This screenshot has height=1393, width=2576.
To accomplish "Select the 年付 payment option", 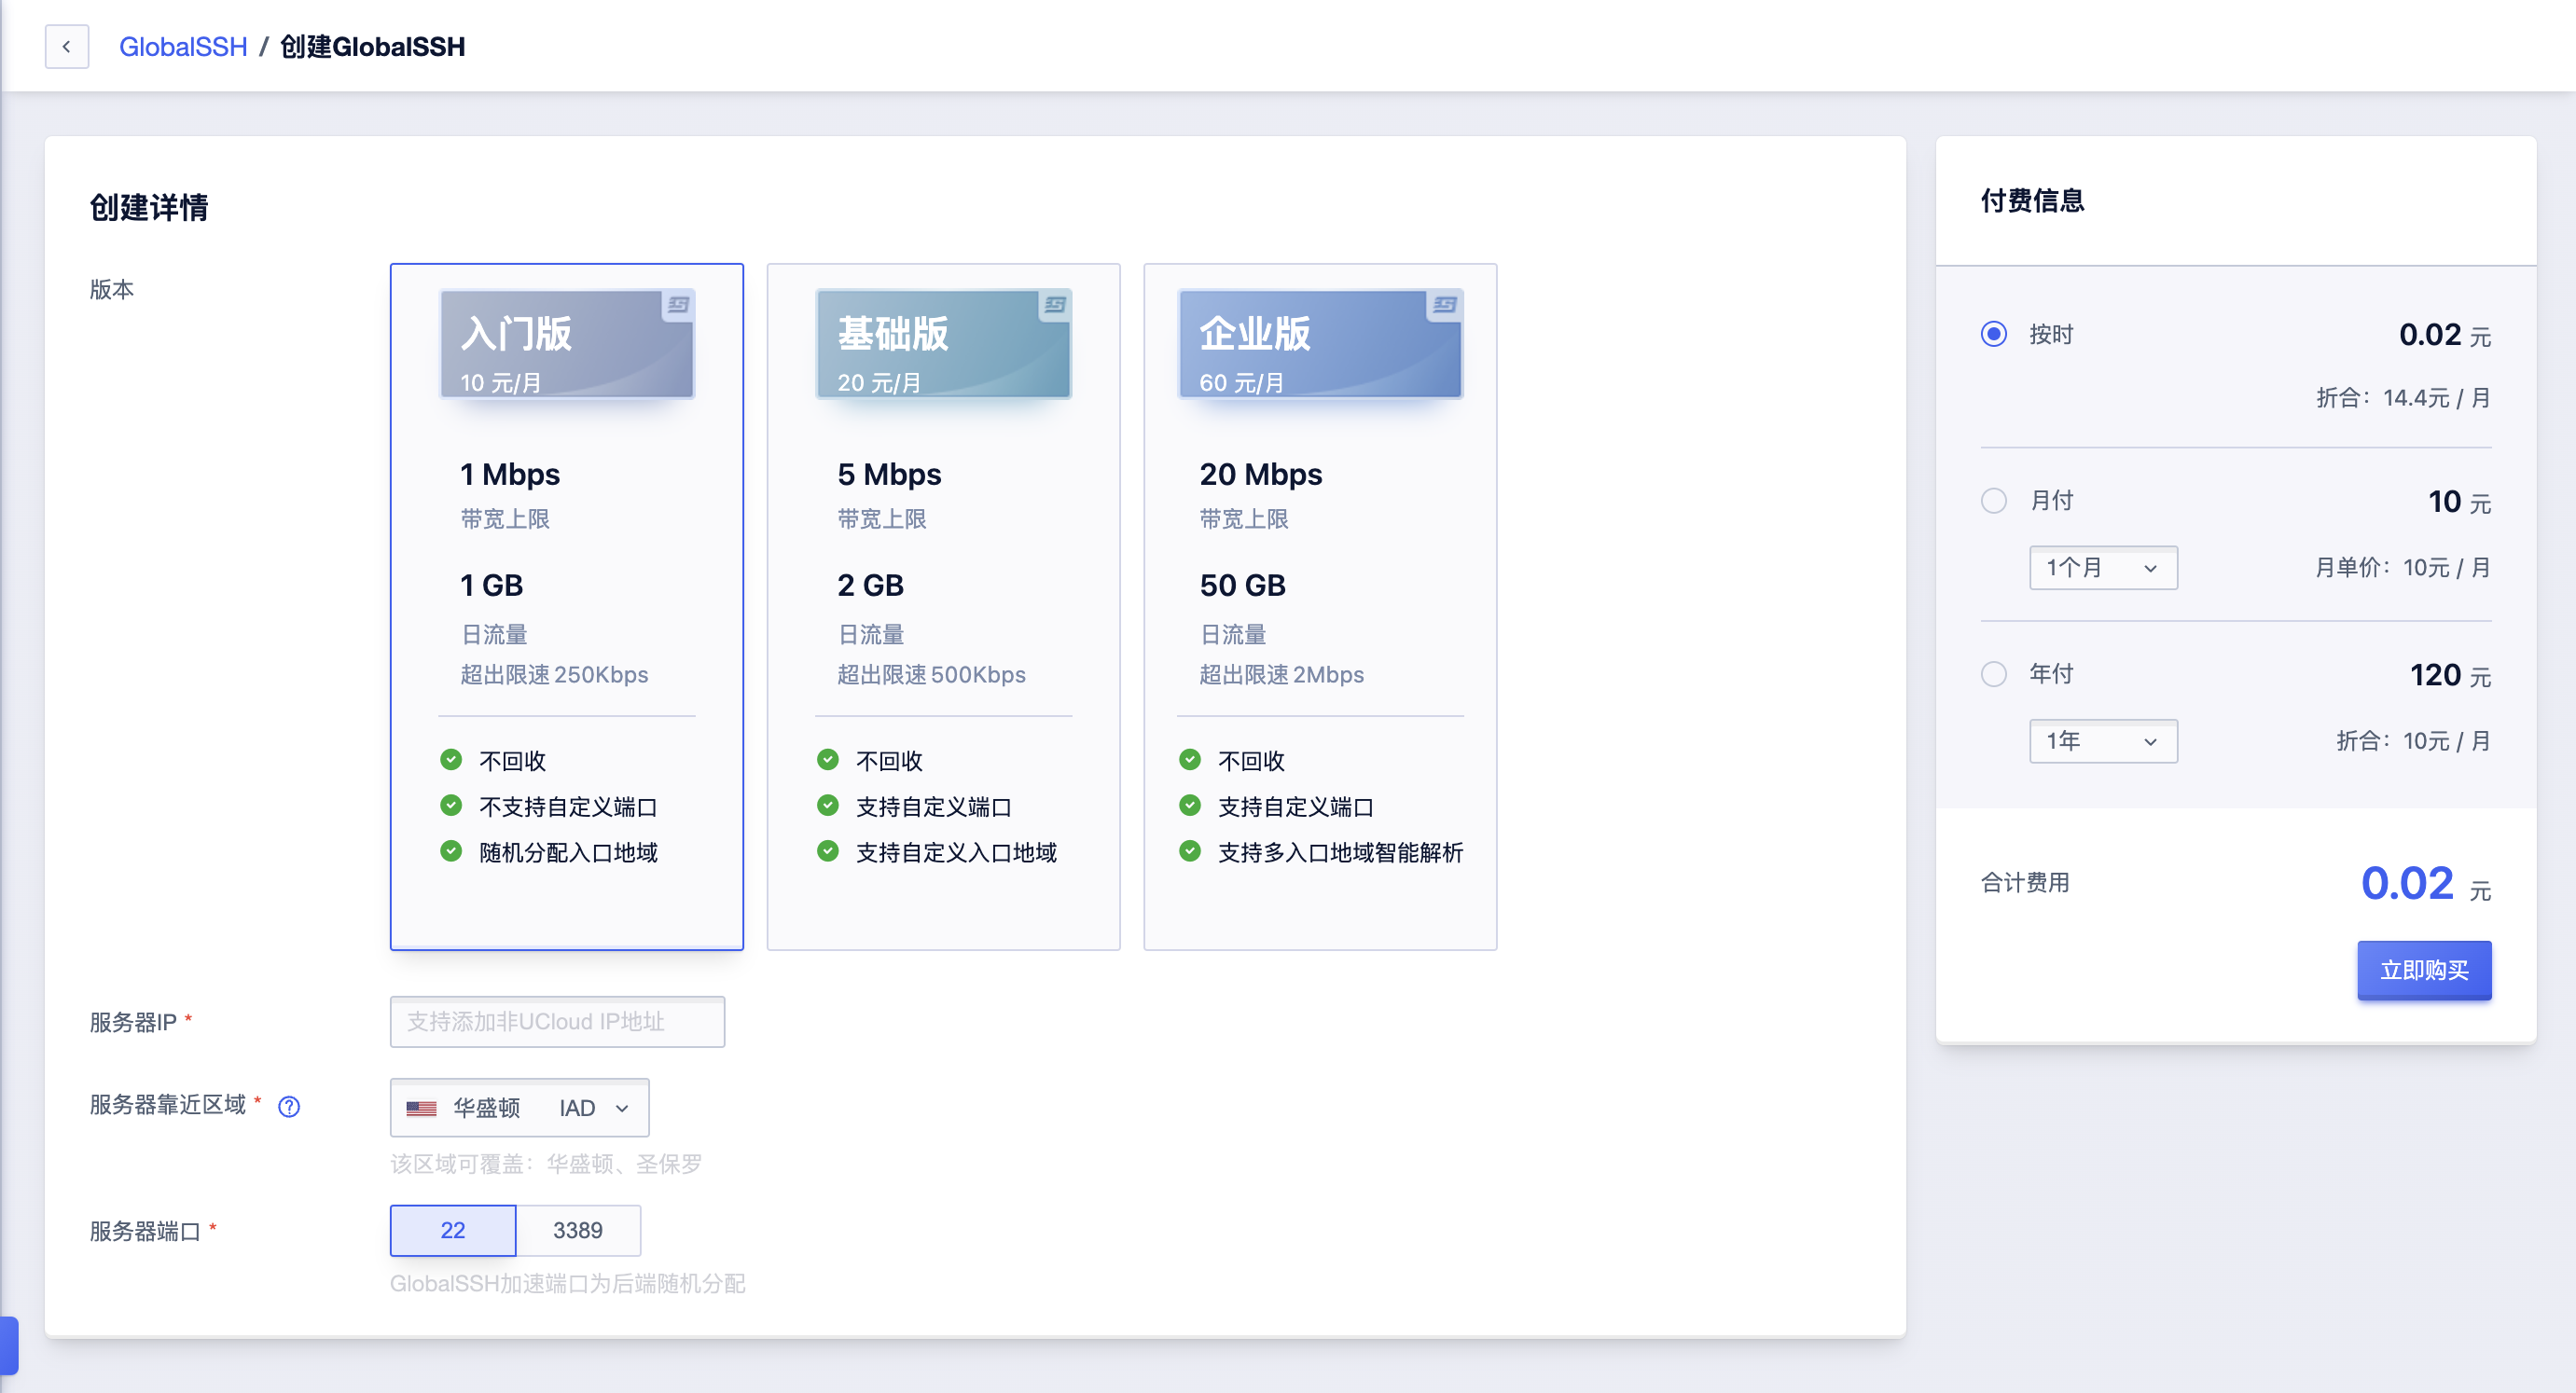I will tap(1993, 675).
